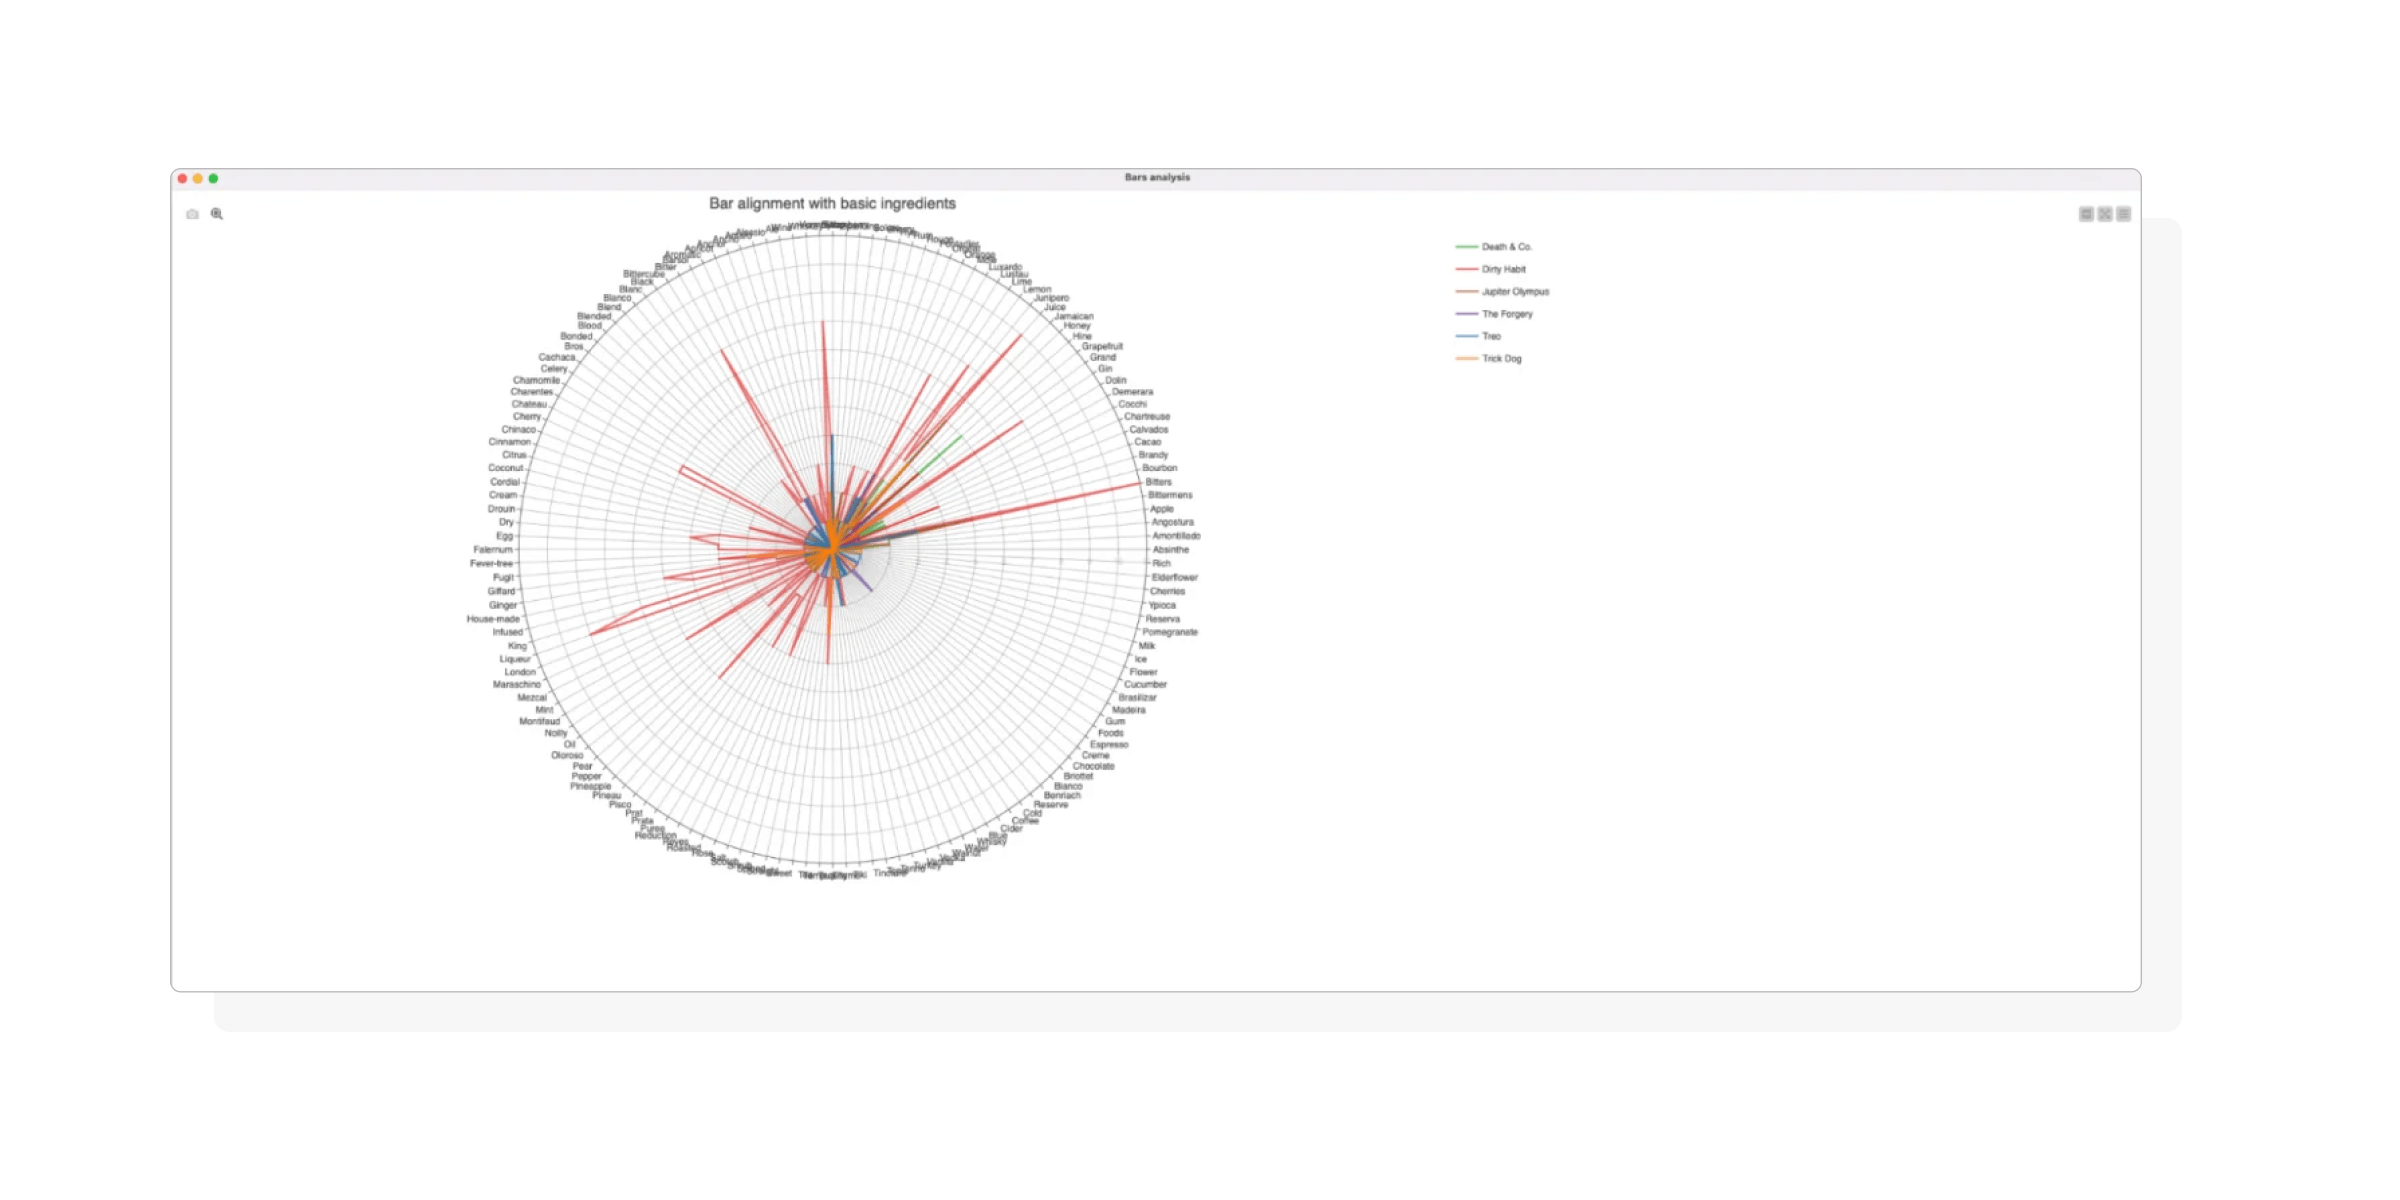2400x1200 pixels.
Task: Open the hamburger list icon top-right
Action: point(2124,214)
